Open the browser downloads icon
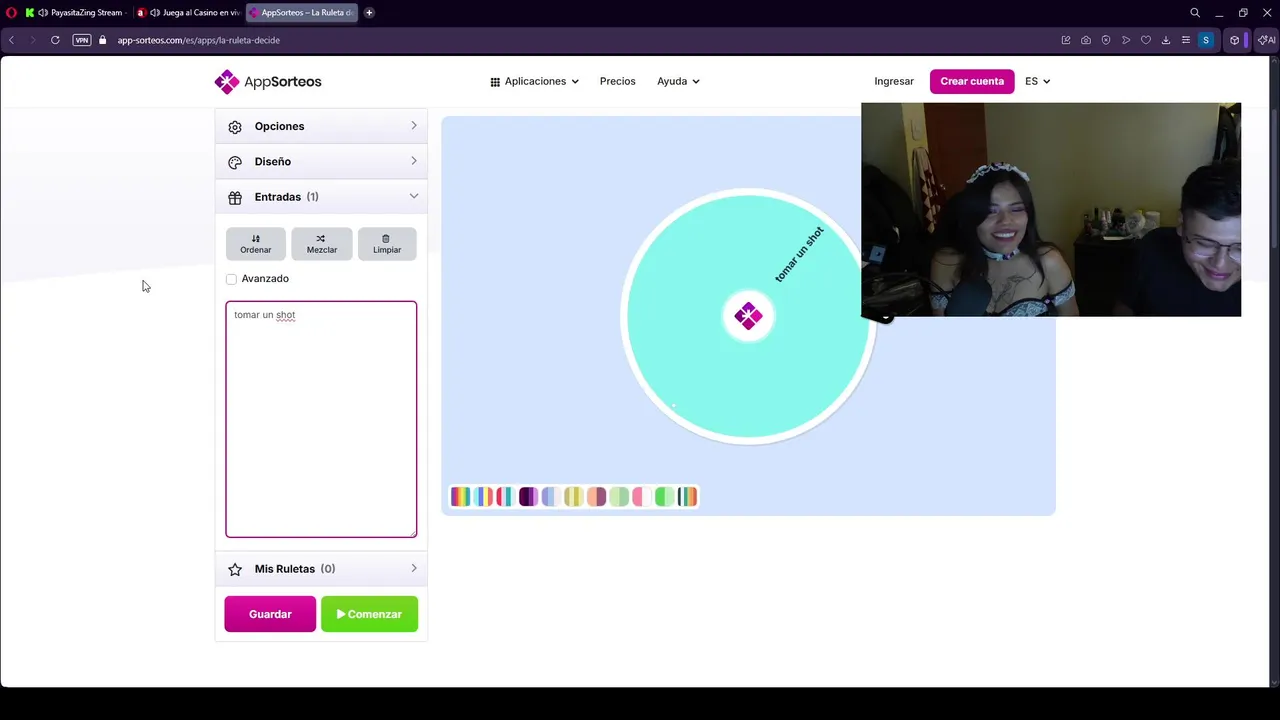The image size is (1280, 720). 1166,40
